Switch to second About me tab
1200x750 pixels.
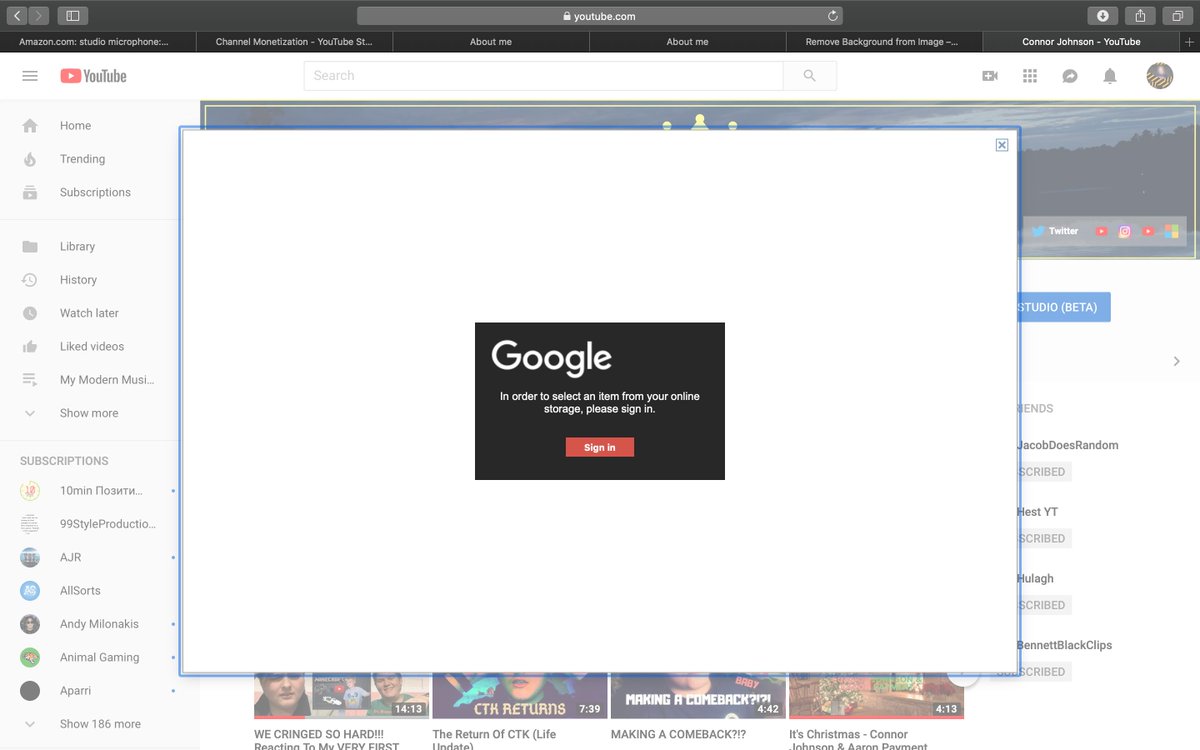point(688,42)
